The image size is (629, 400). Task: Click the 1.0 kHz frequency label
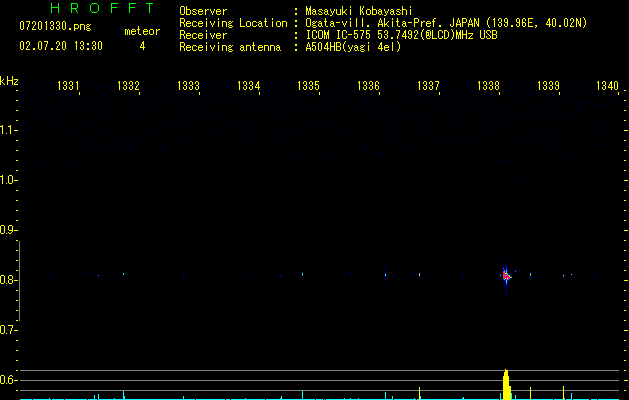pos(8,180)
